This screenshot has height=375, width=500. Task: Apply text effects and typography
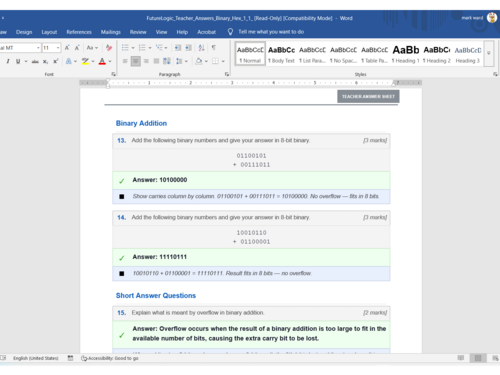(69, 61)
